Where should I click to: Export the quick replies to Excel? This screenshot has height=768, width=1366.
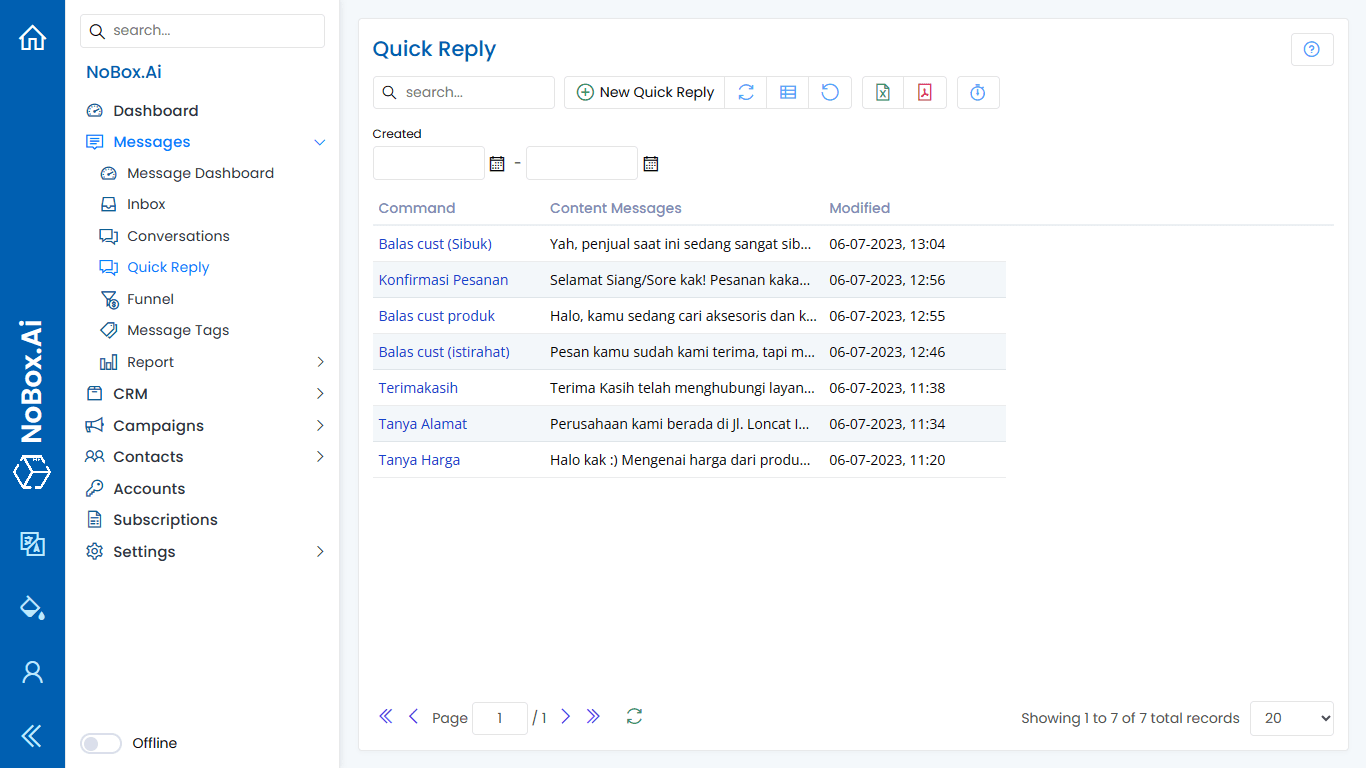pos(882,92)
